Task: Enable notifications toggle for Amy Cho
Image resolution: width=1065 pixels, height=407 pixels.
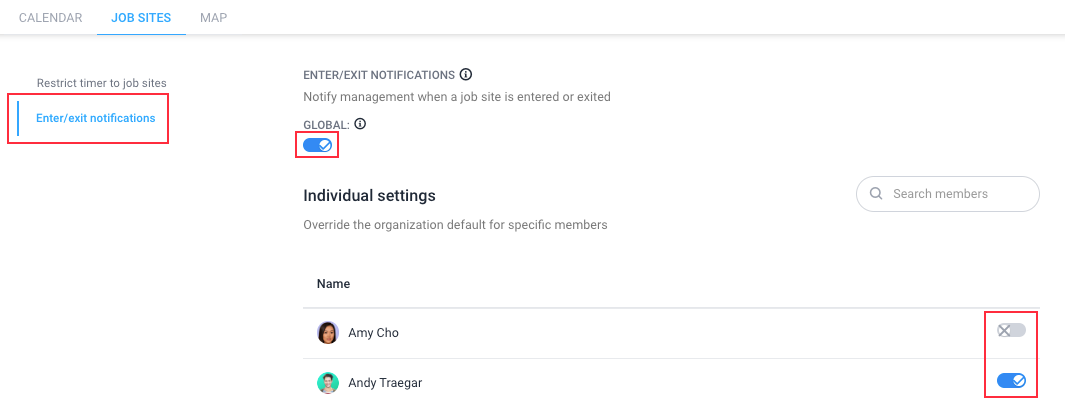Action: pos(1011,330)
